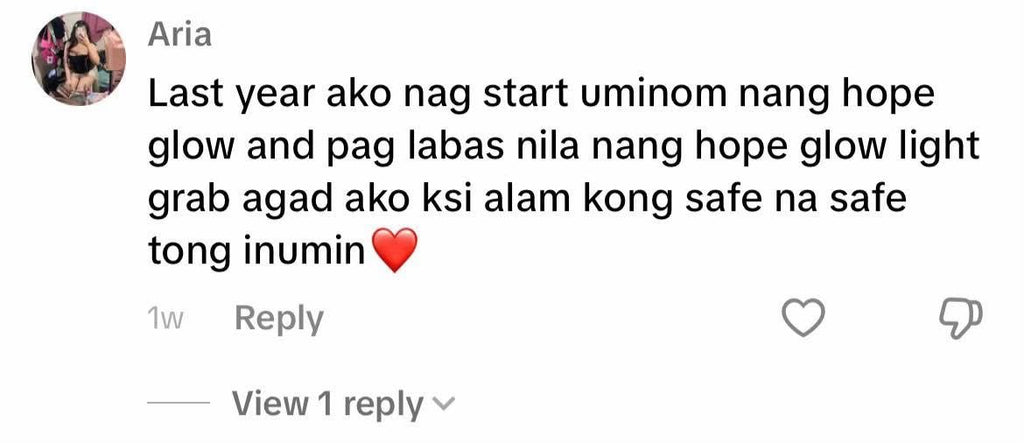1024x443 pixels.
Task: Like Aria's comment with the heart icon
Action: (x=803, y=319)
